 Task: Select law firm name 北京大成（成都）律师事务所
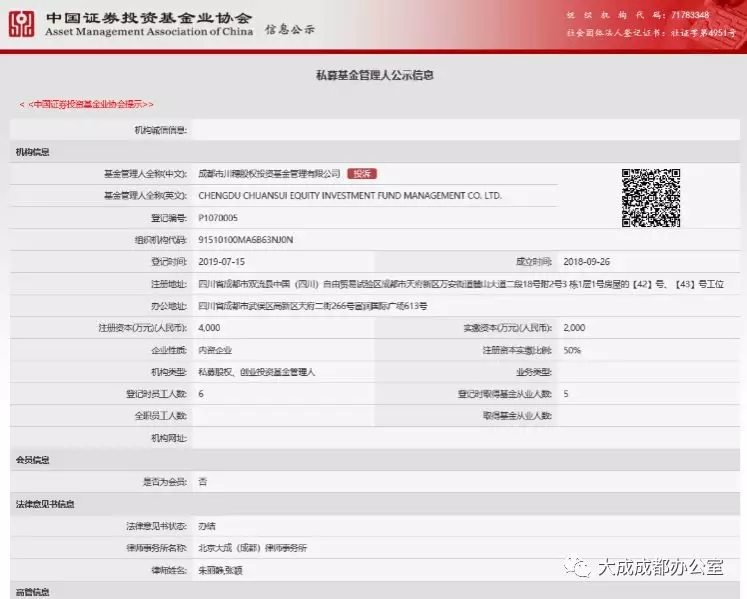point(252,548)
